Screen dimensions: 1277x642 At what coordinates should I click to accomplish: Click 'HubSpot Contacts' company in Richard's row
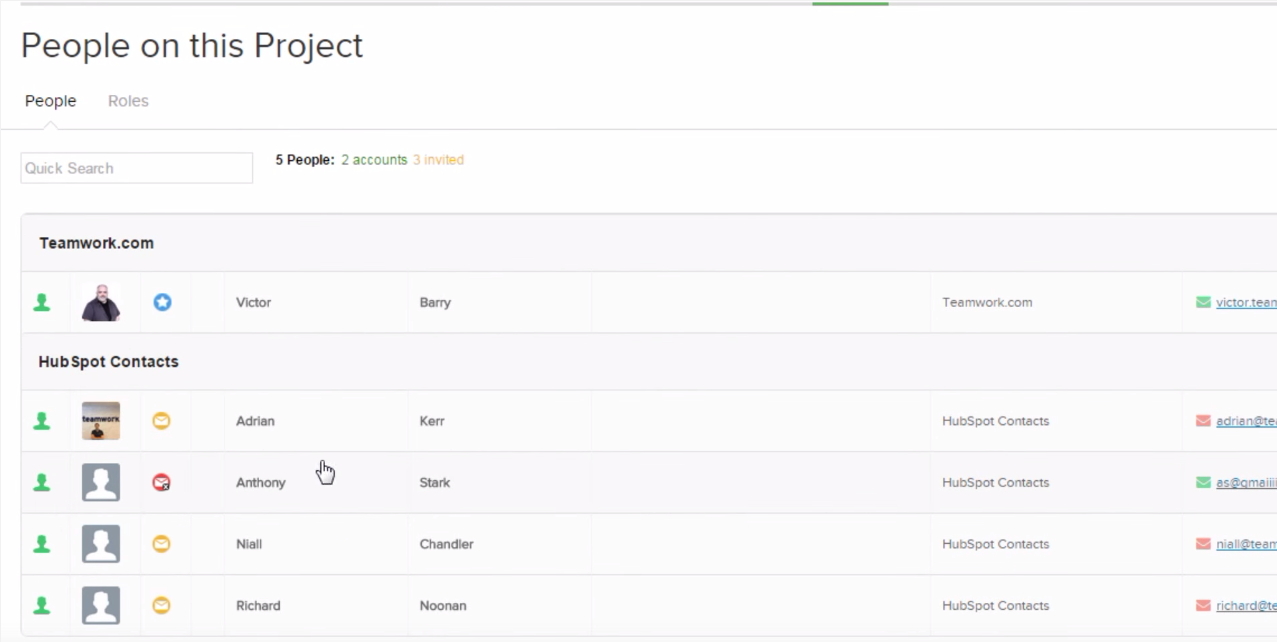(996, 605)
